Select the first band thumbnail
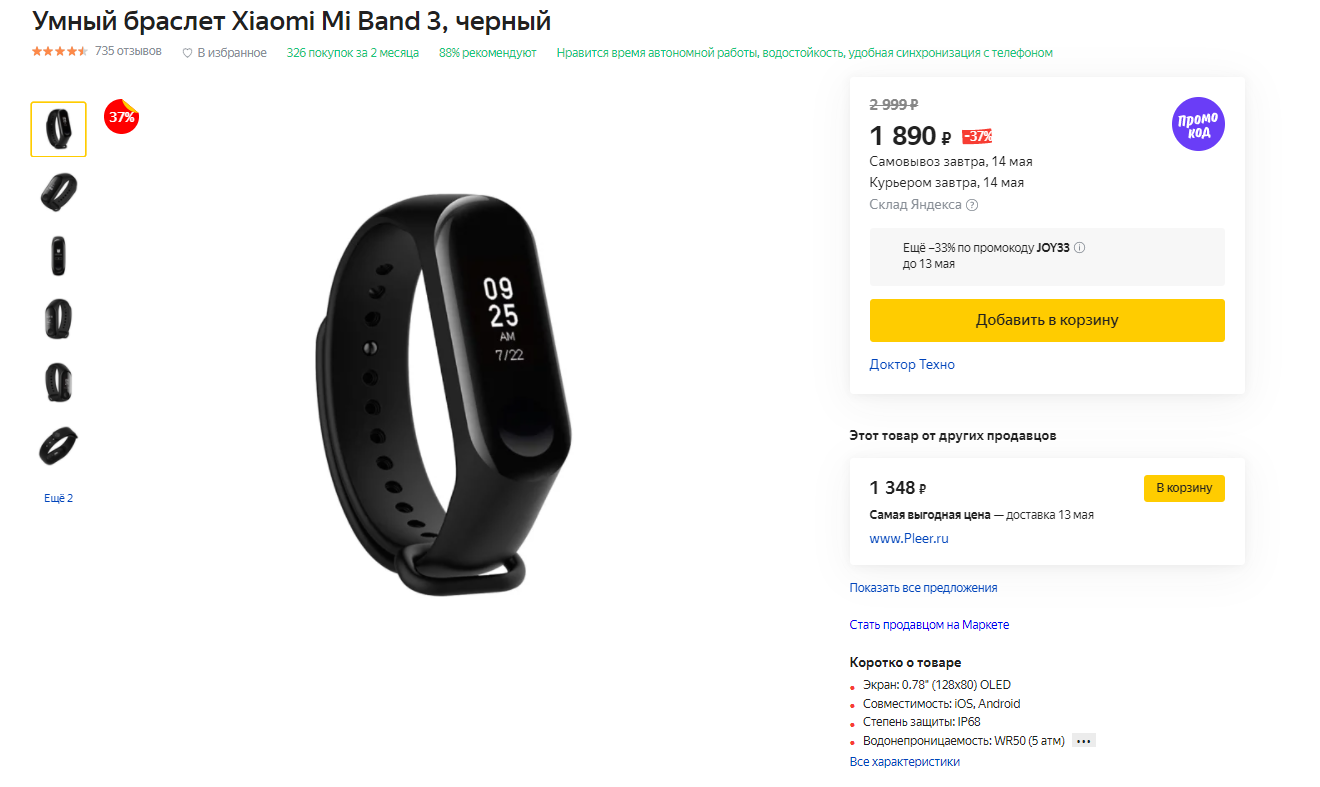This screenshot has width=1320, height=787. point(58,129)
